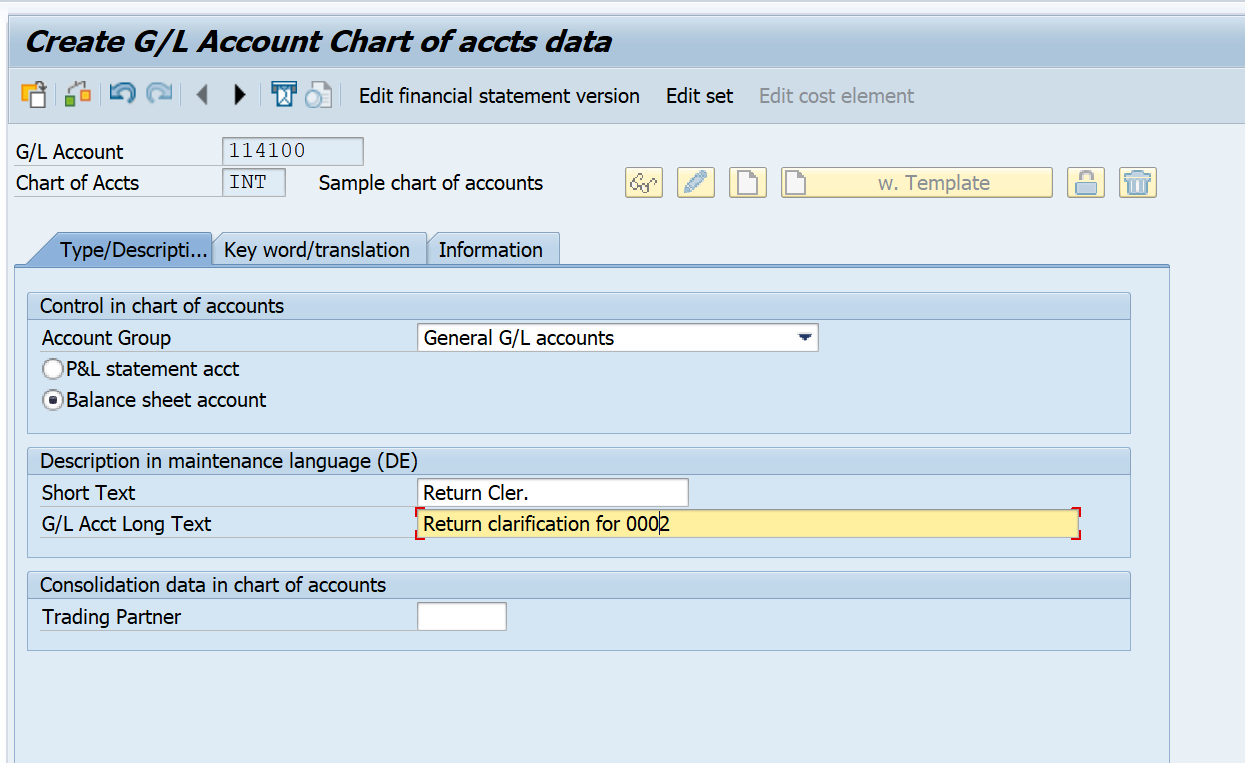Click the 'G/L Acct Long Text' label
Viewport: 1245px width, 763px height.
pos(126,524)
